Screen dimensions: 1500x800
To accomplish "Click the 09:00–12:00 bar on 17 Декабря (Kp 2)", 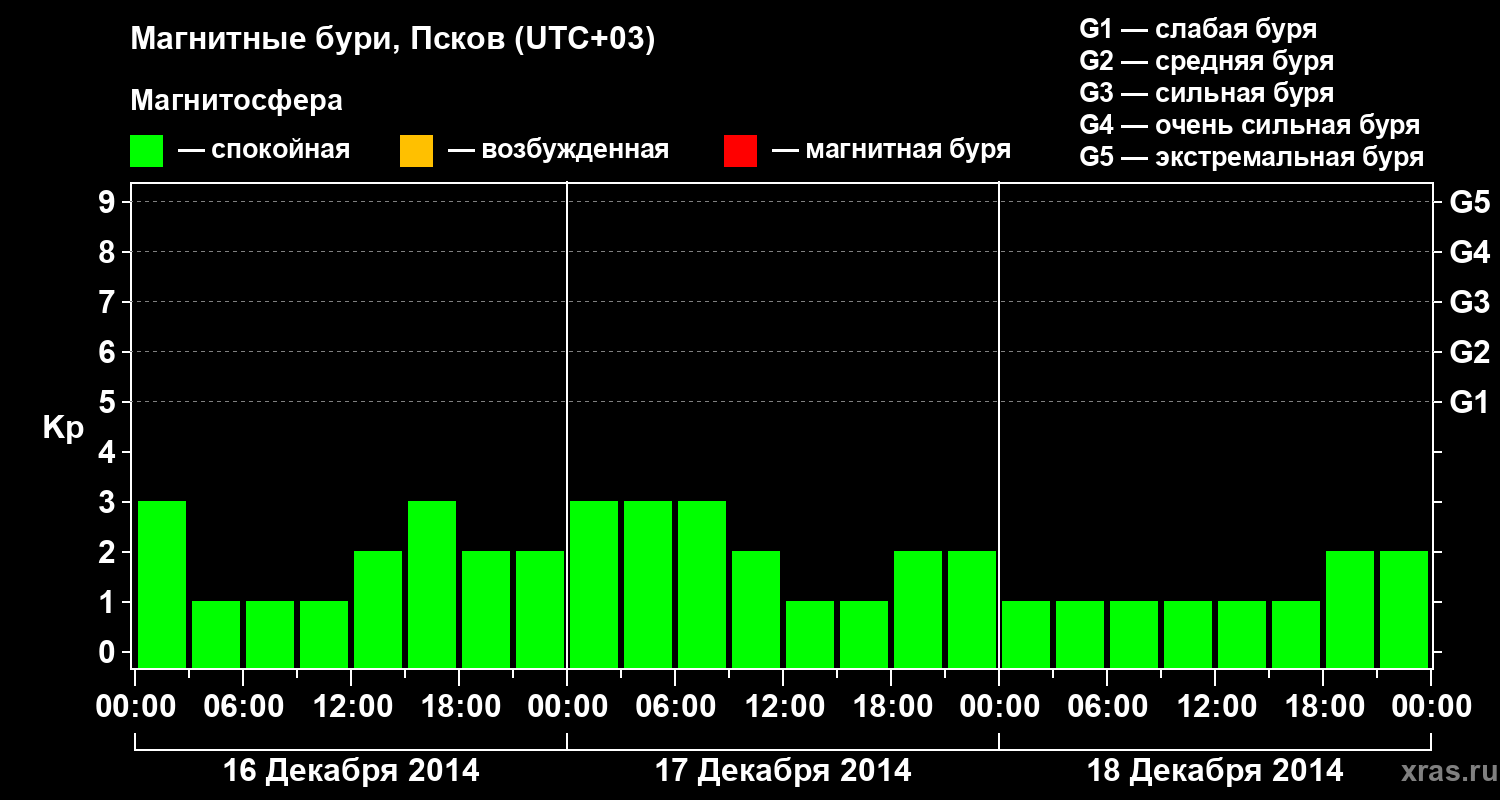I will click(x=756, y=609).
